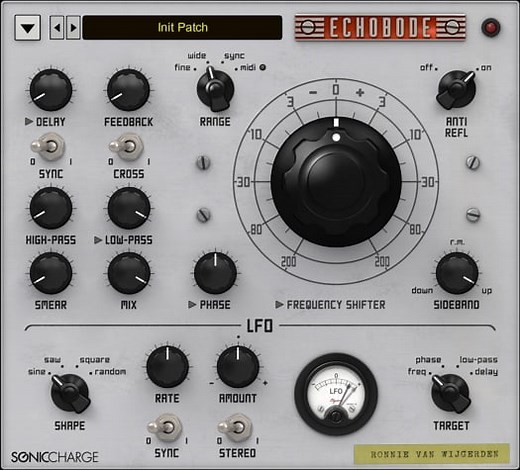This screenshot has width=520, height=470.
Task: Select the square LFO shape
Action: pyautogui.click(x=95, y=360)
